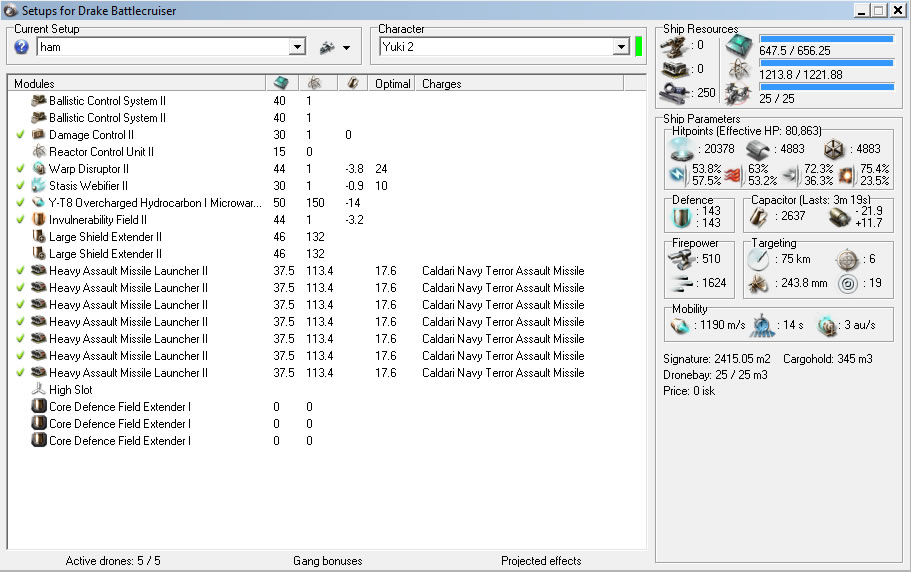Image resolution: width=911 pixels, height=572 pixels.
Task: Click the Warp Disruptor II module icon
Action: [39, 169]
